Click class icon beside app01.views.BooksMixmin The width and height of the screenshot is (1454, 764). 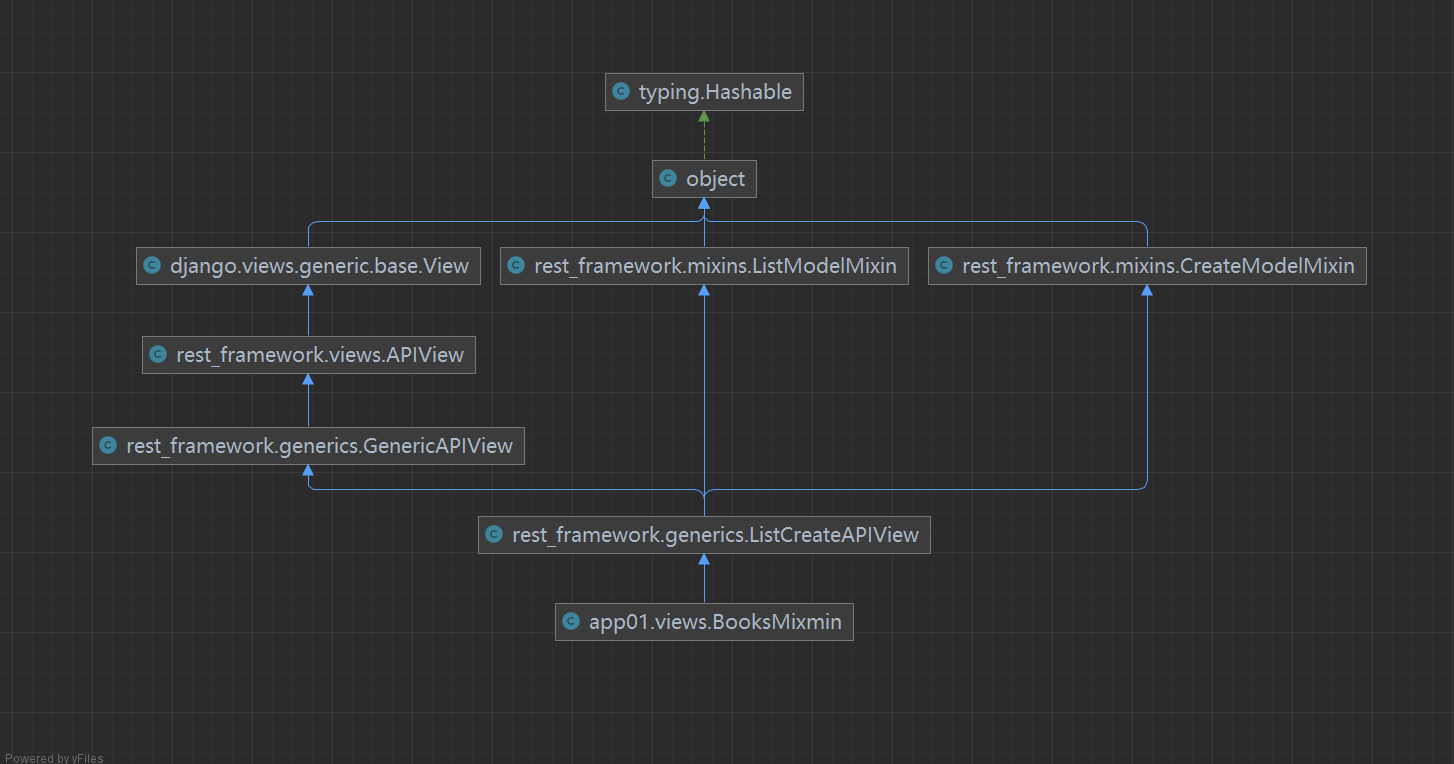tap(571, 622)
